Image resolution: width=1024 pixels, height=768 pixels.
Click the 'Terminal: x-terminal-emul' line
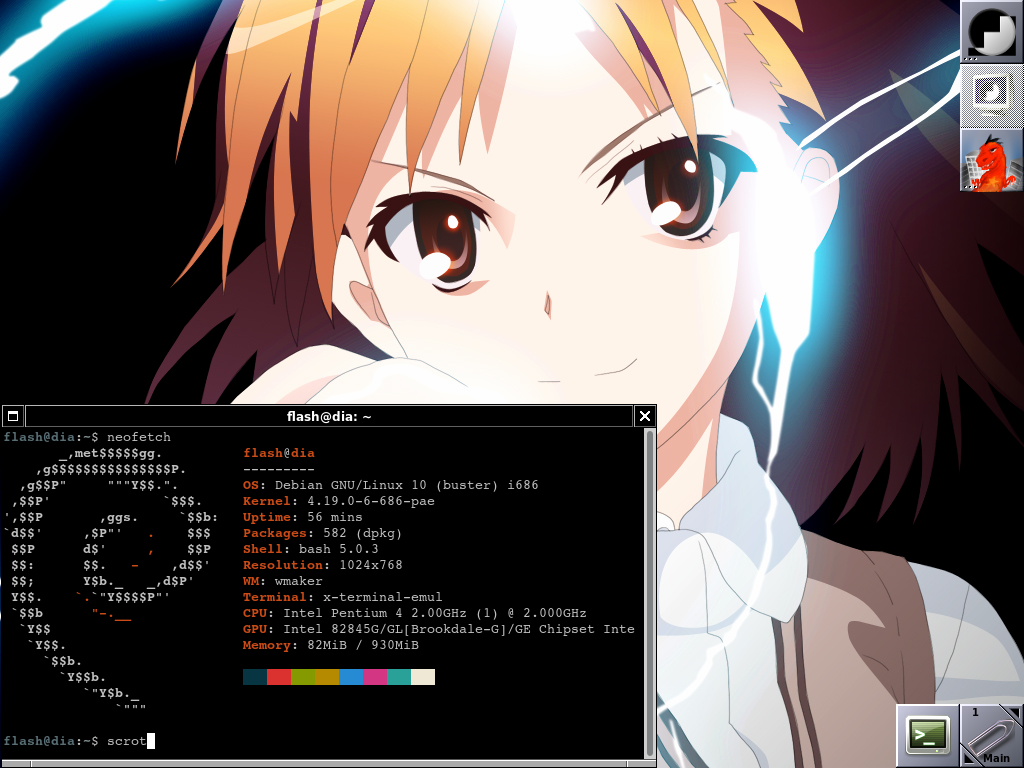(x=343, y=597)
